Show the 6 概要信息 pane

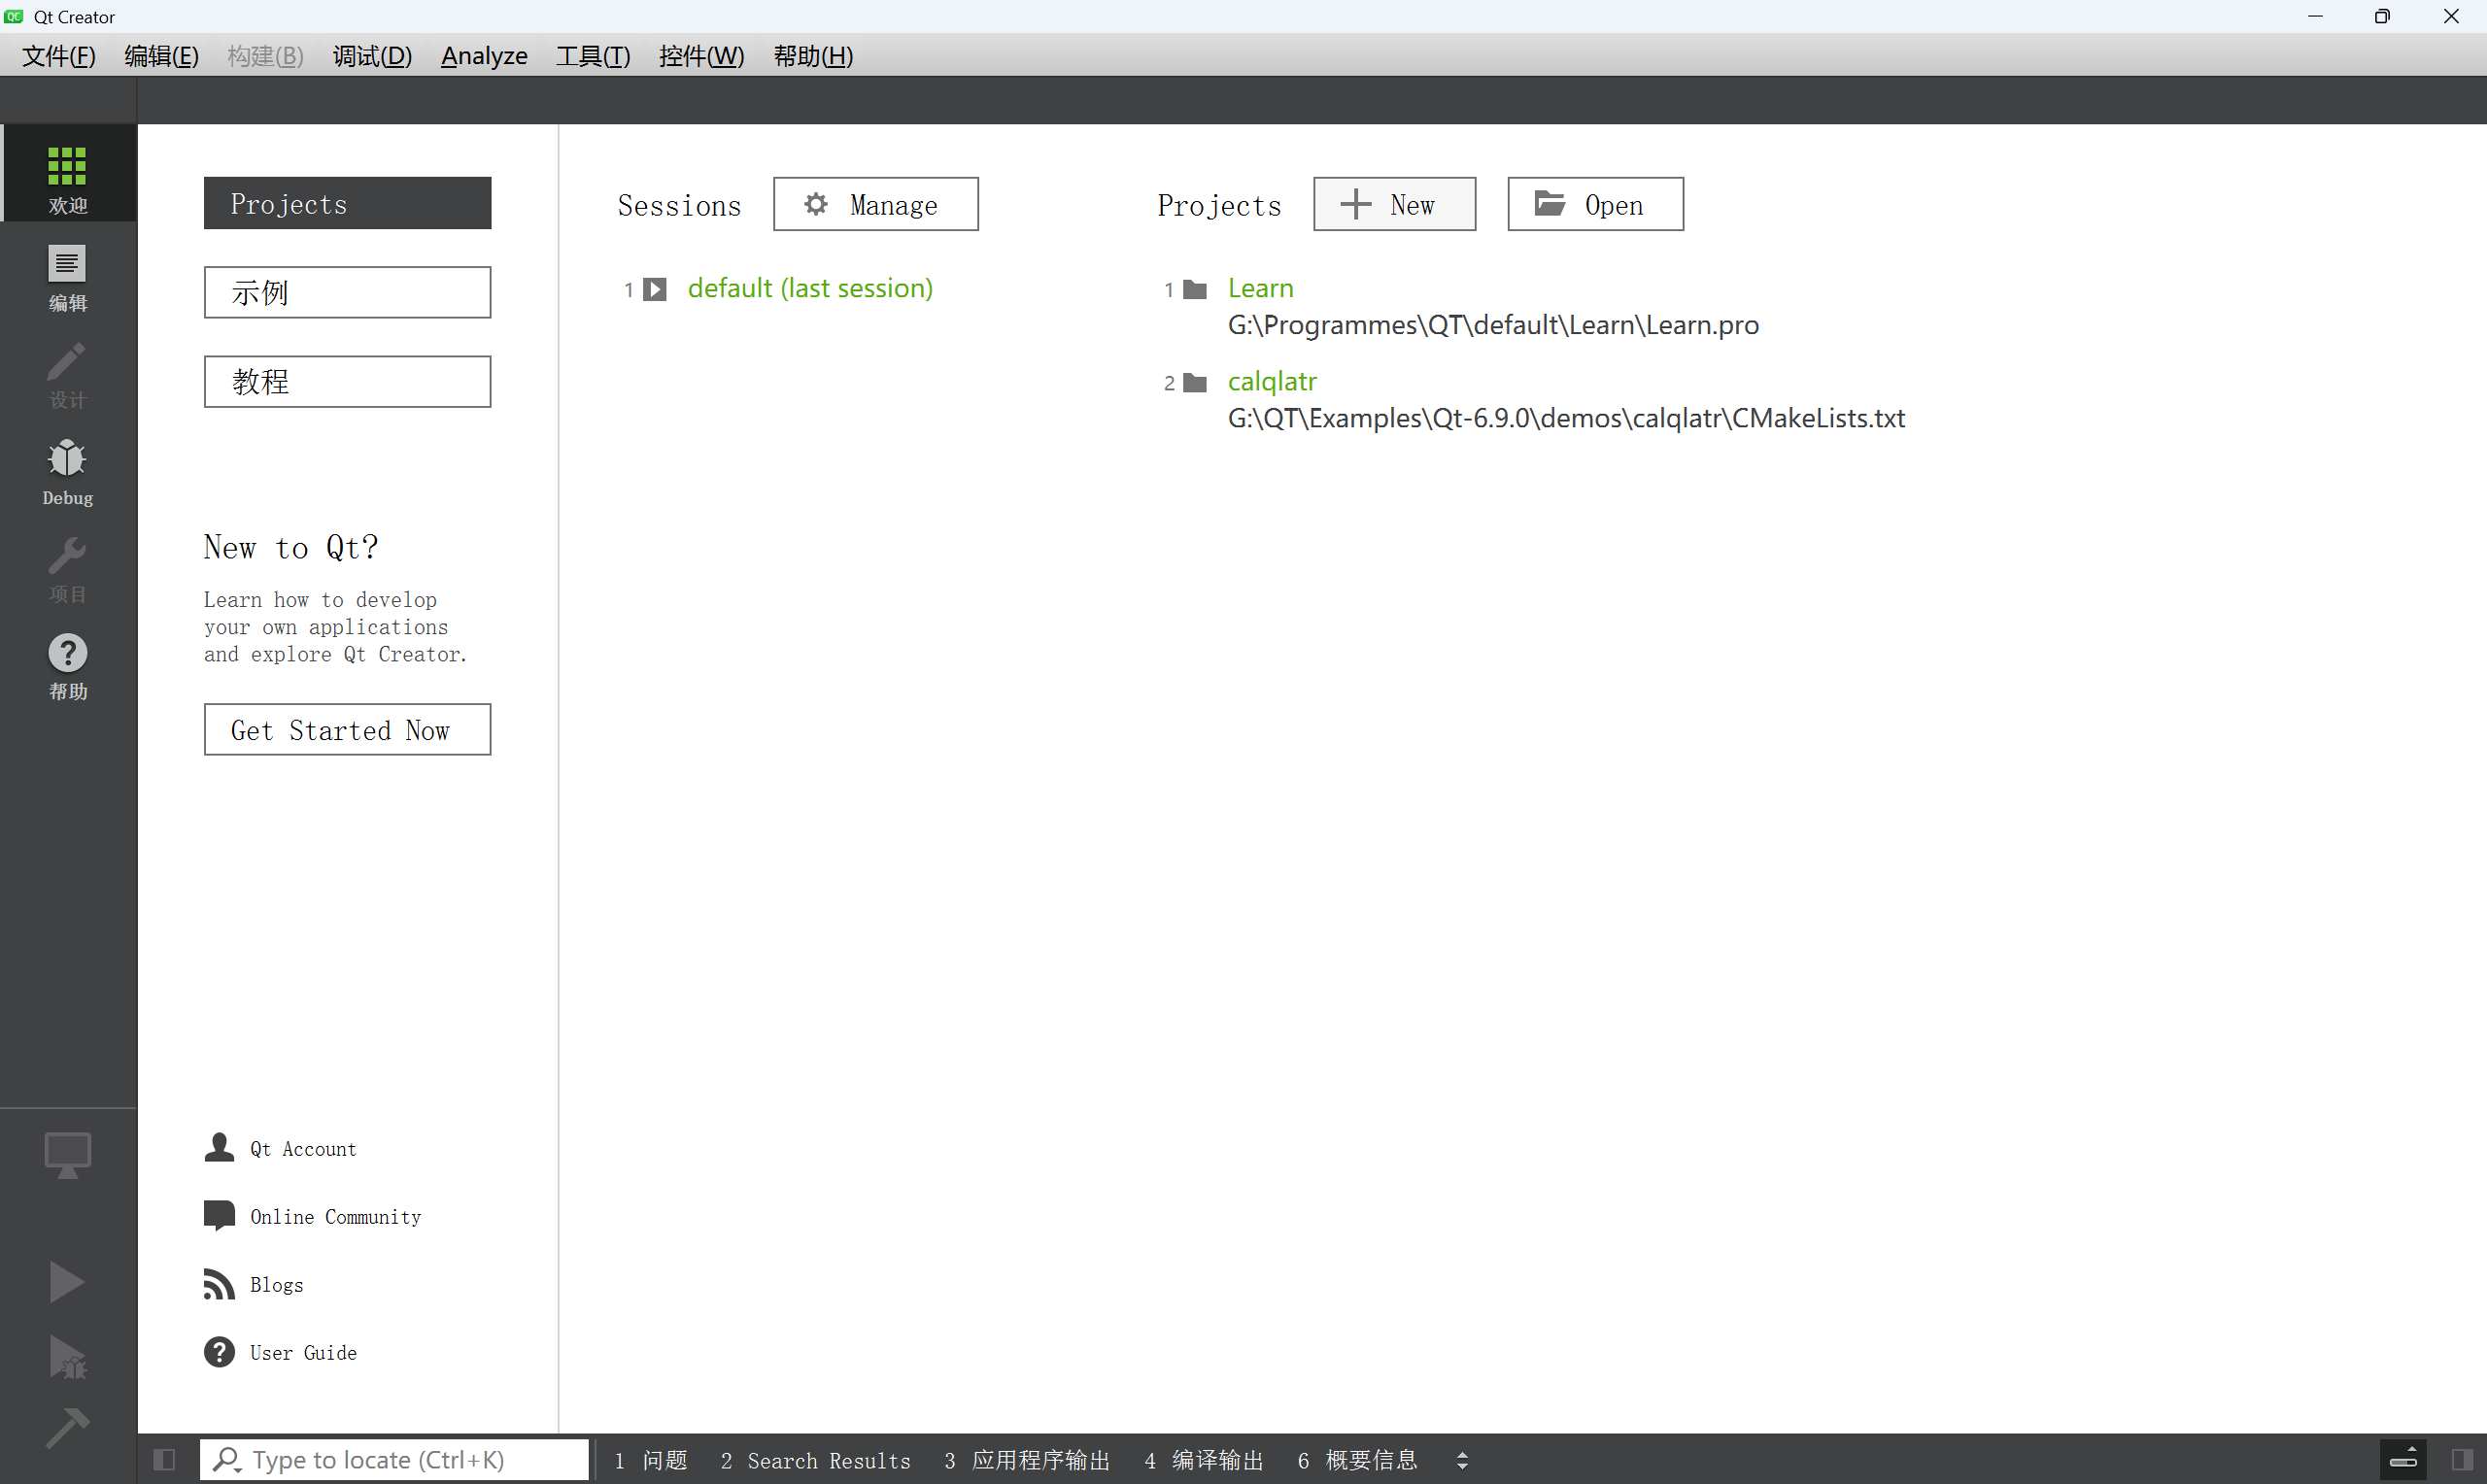1357,1460
